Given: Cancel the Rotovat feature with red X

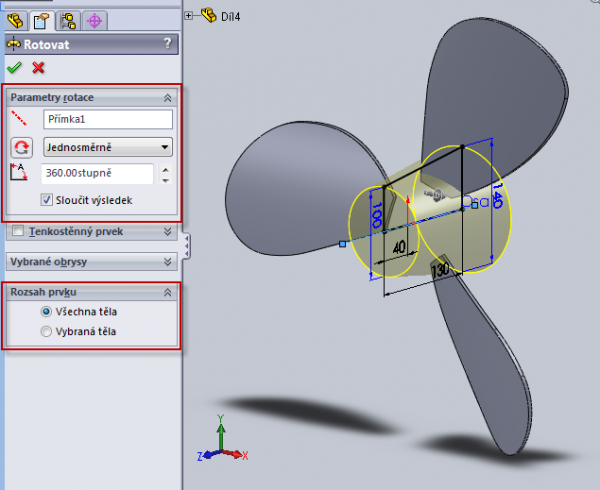Looking at the screenshot, I should (x=38, y=68).
